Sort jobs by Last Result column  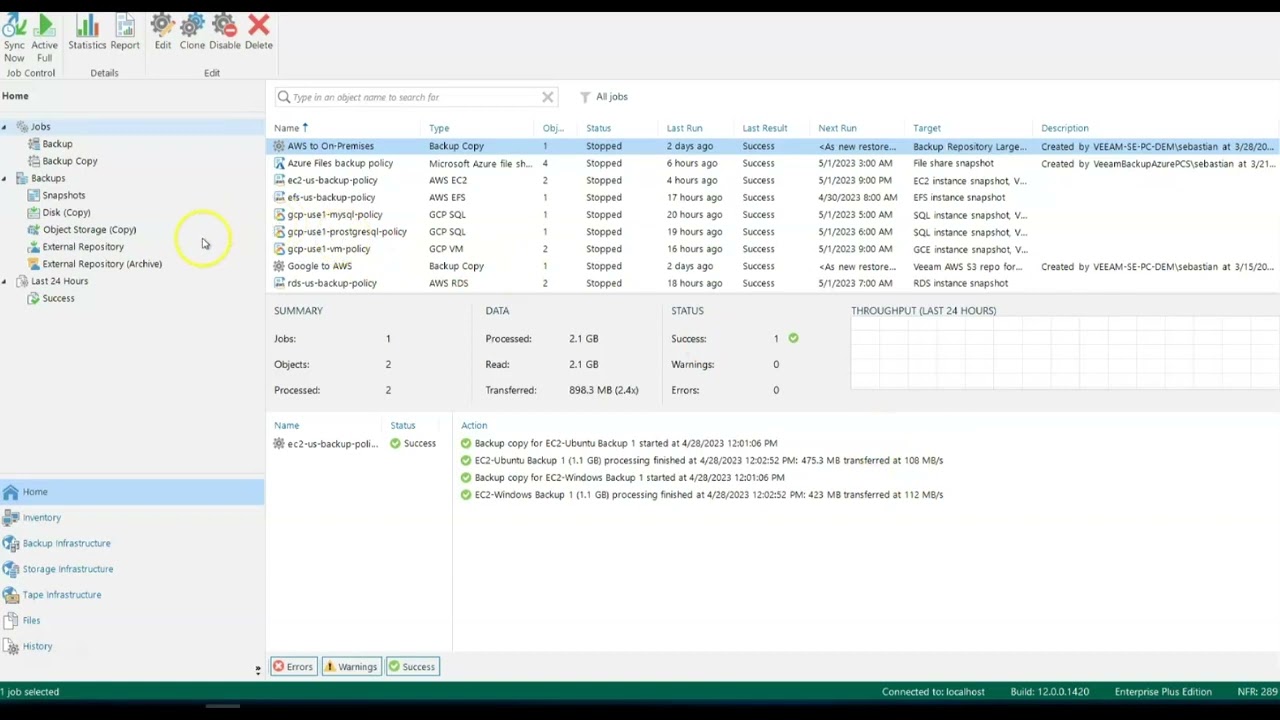[x=764, y=128]
